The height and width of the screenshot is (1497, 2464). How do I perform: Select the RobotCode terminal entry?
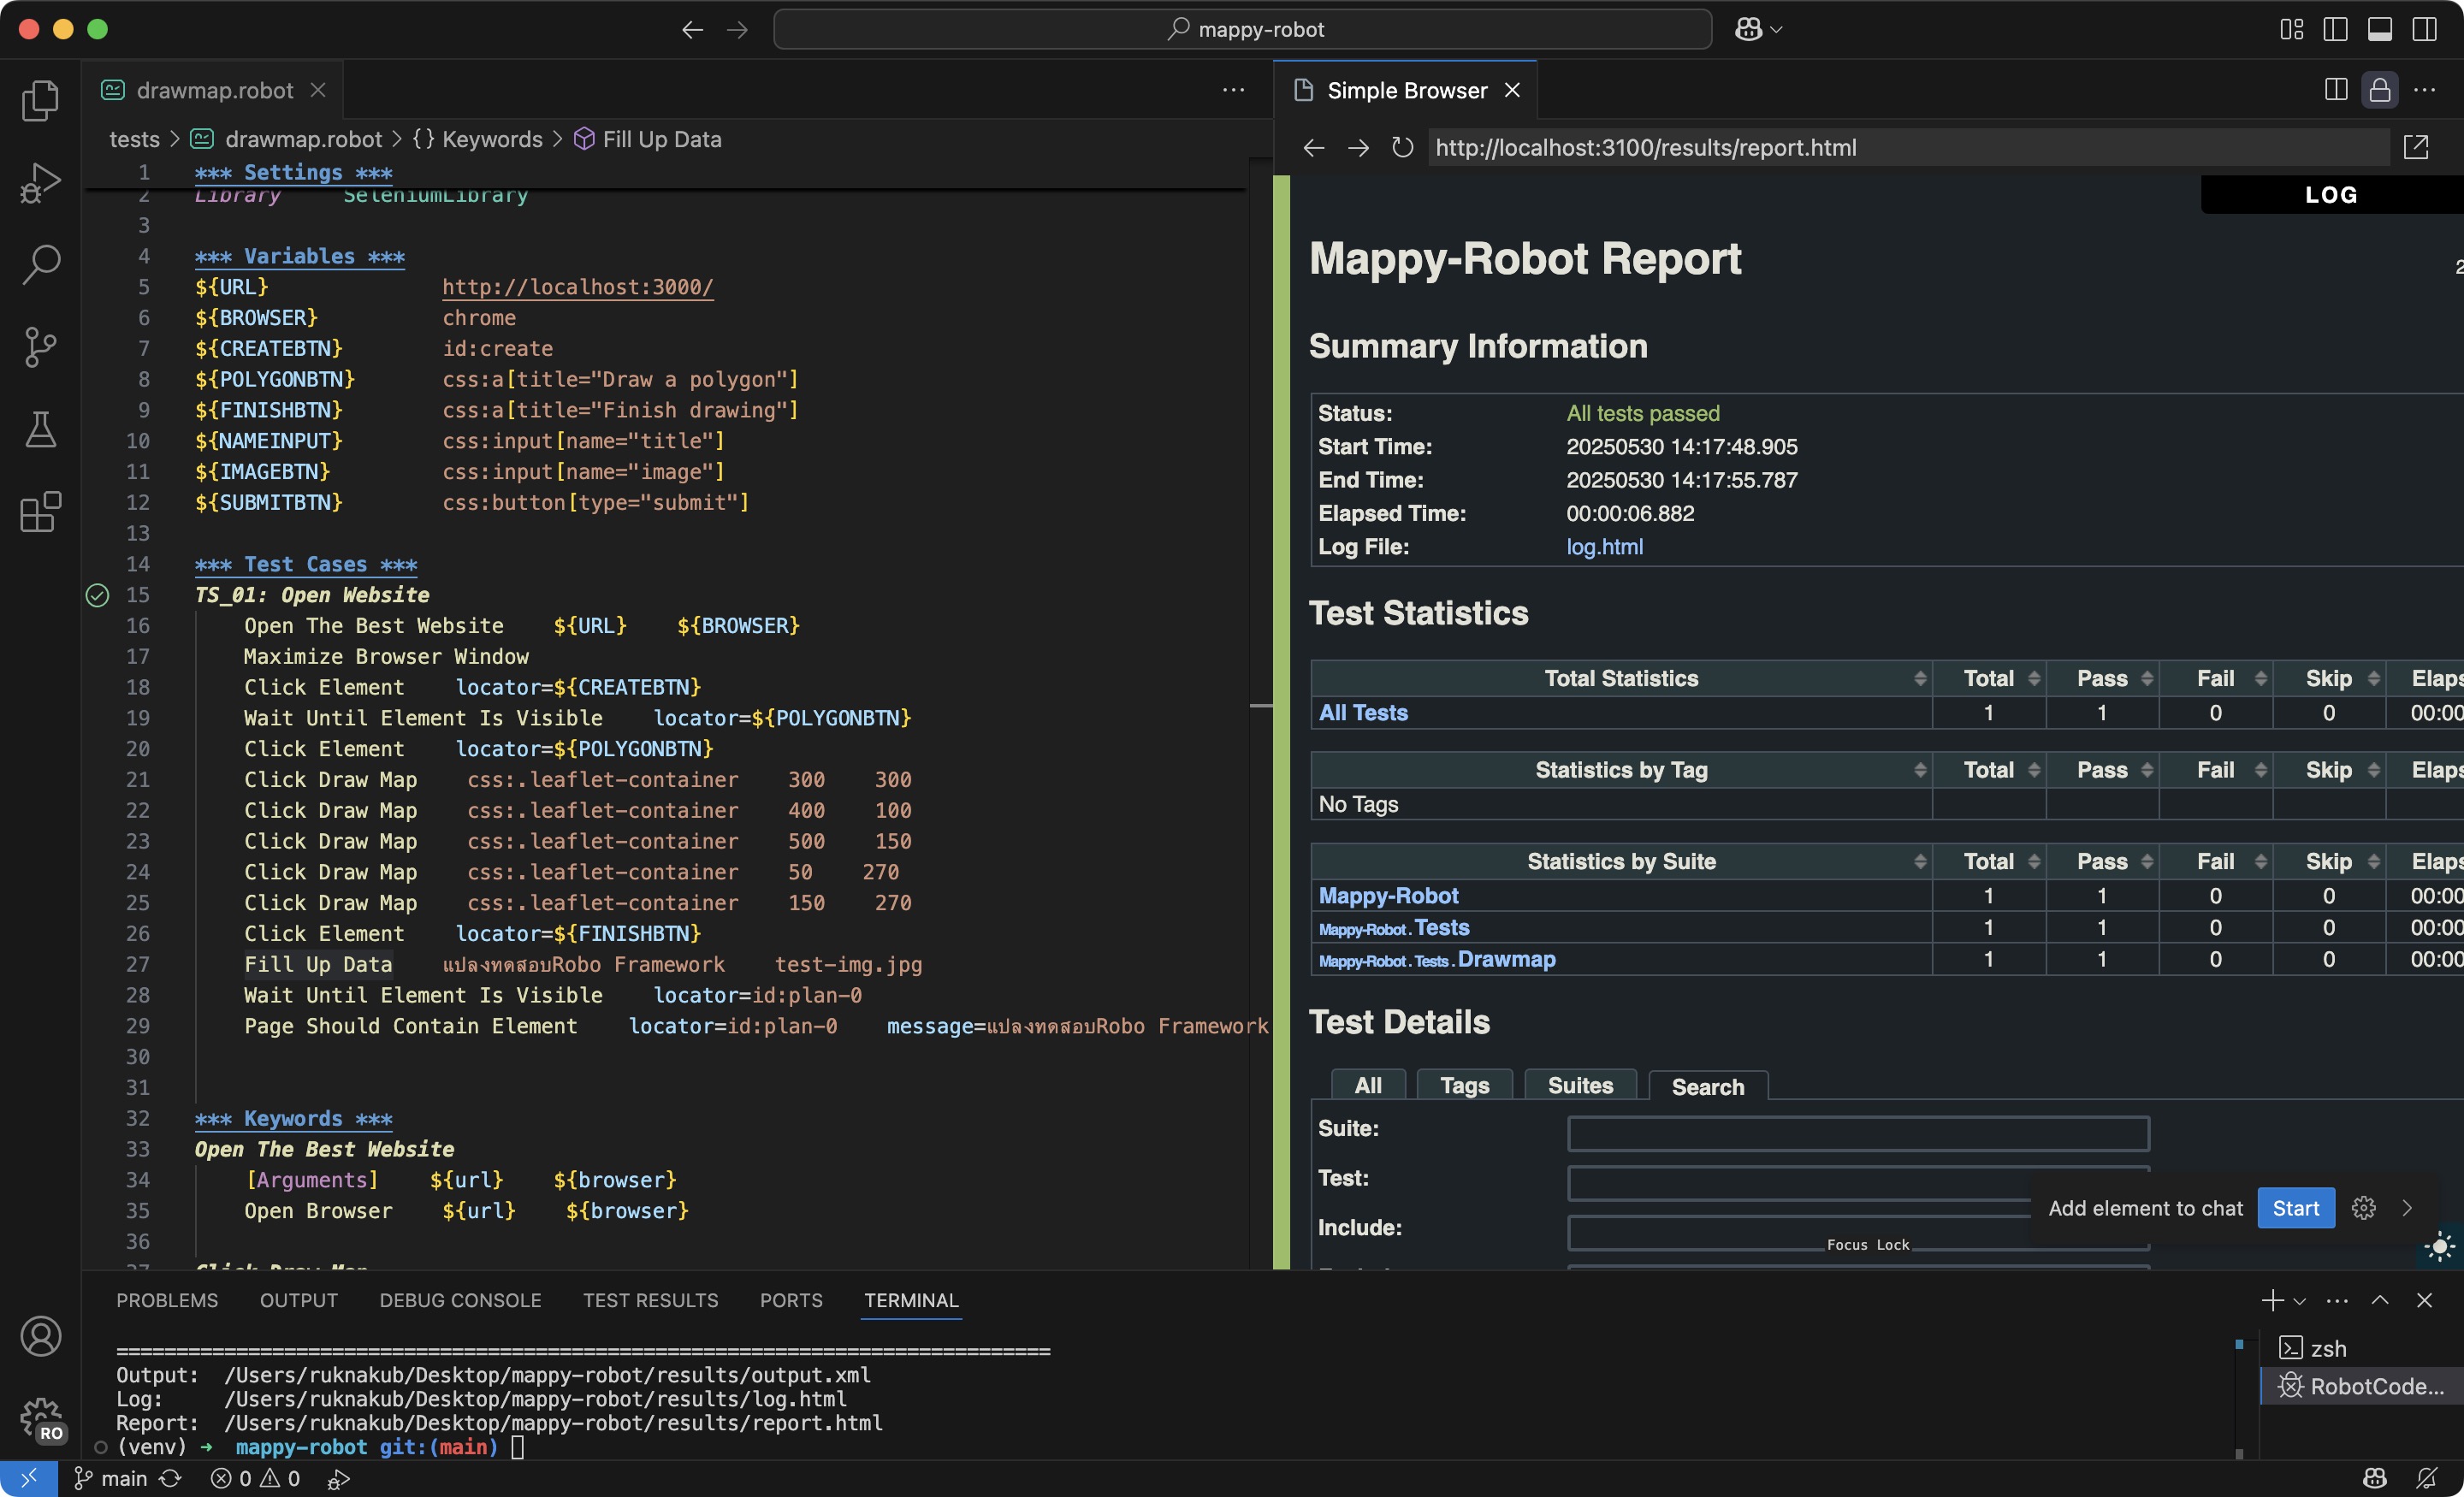[2362, 1386]
